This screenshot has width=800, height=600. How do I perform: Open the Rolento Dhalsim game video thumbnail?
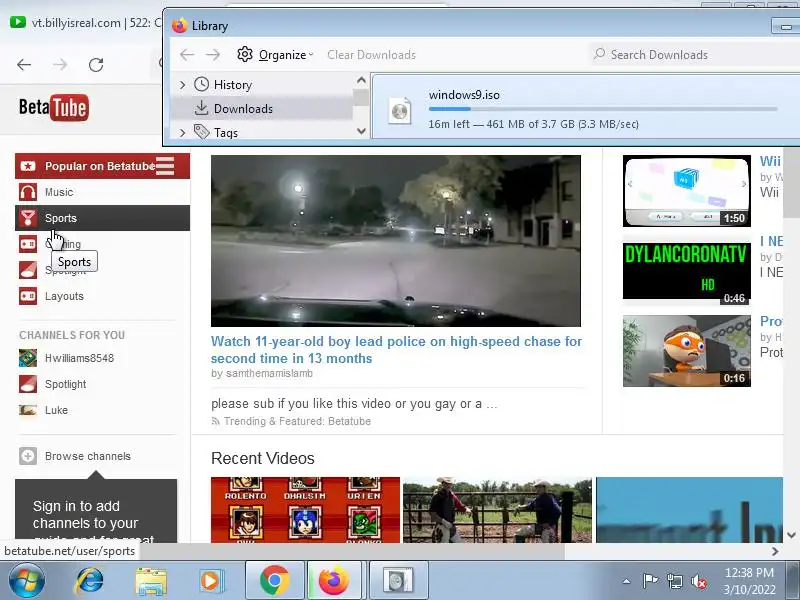coord(306,510)
